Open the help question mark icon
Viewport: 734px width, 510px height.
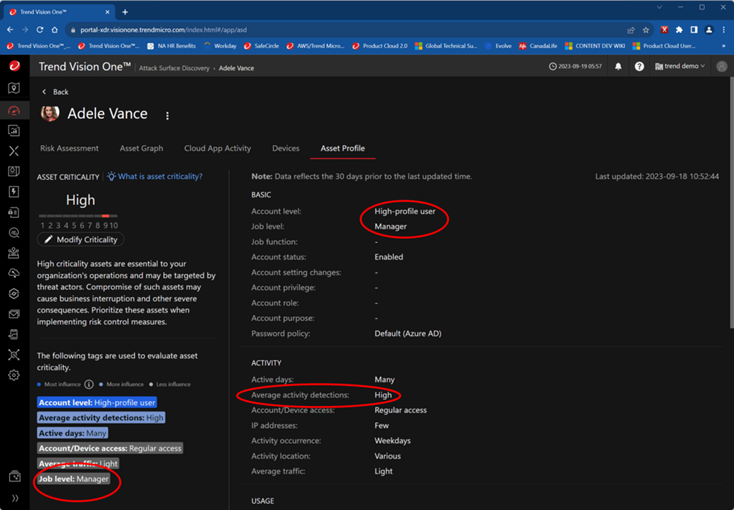tap(639, 67)
